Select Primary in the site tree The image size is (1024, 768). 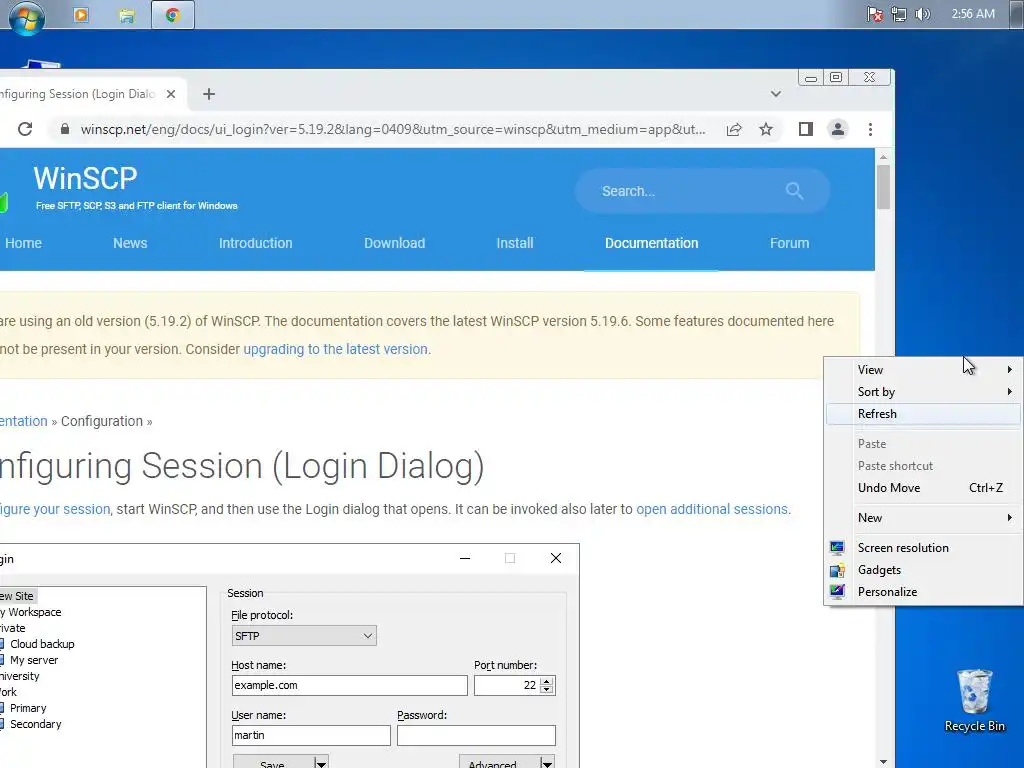(28, 708)
